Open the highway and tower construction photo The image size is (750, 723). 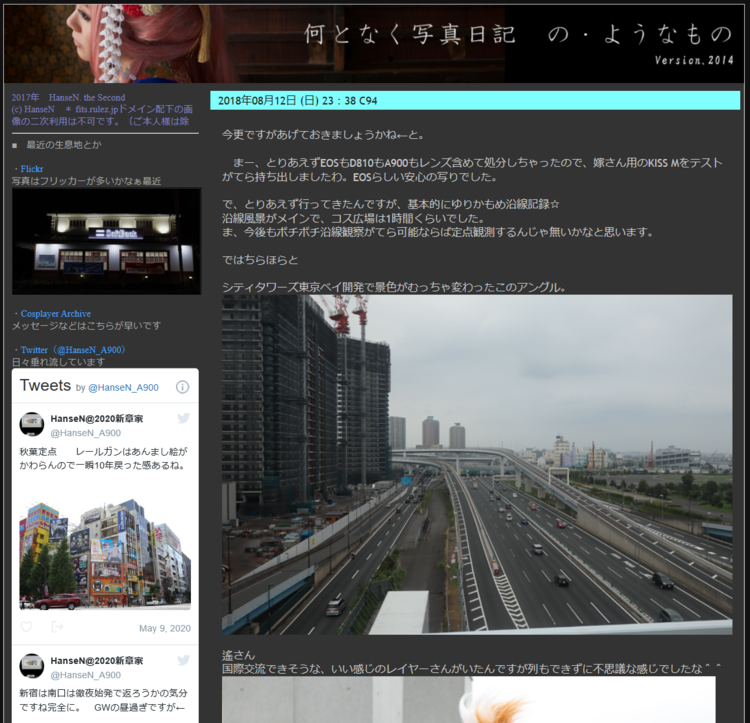(x=477, y=465)
